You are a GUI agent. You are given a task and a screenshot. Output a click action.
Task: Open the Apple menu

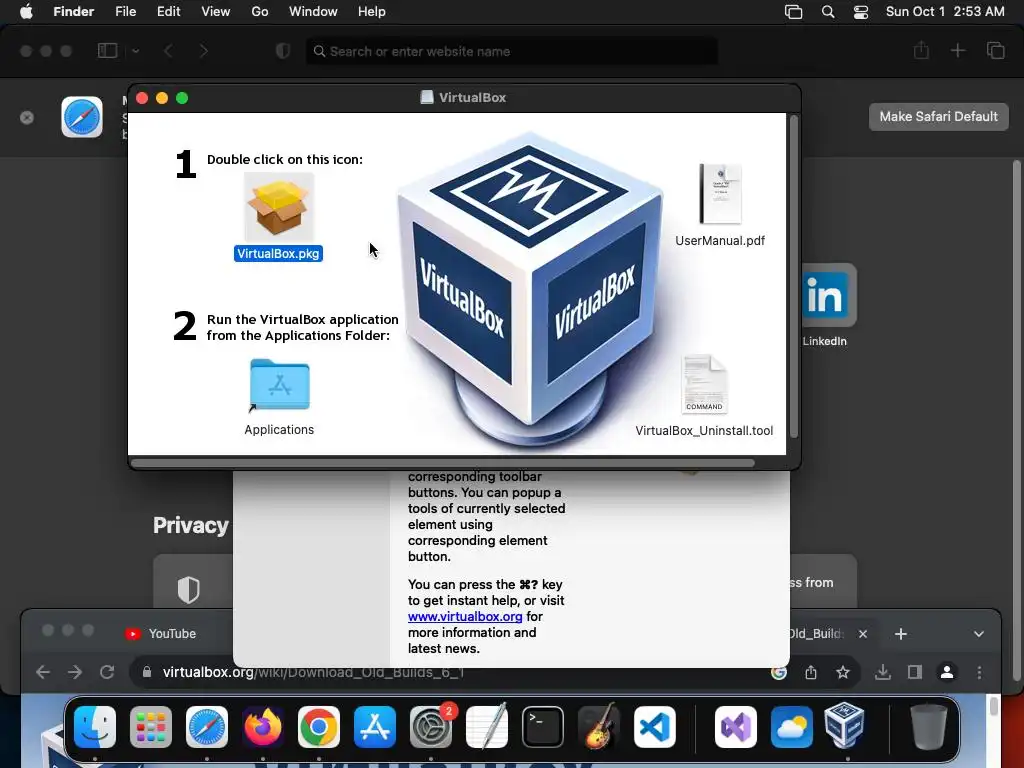point(26,12)
